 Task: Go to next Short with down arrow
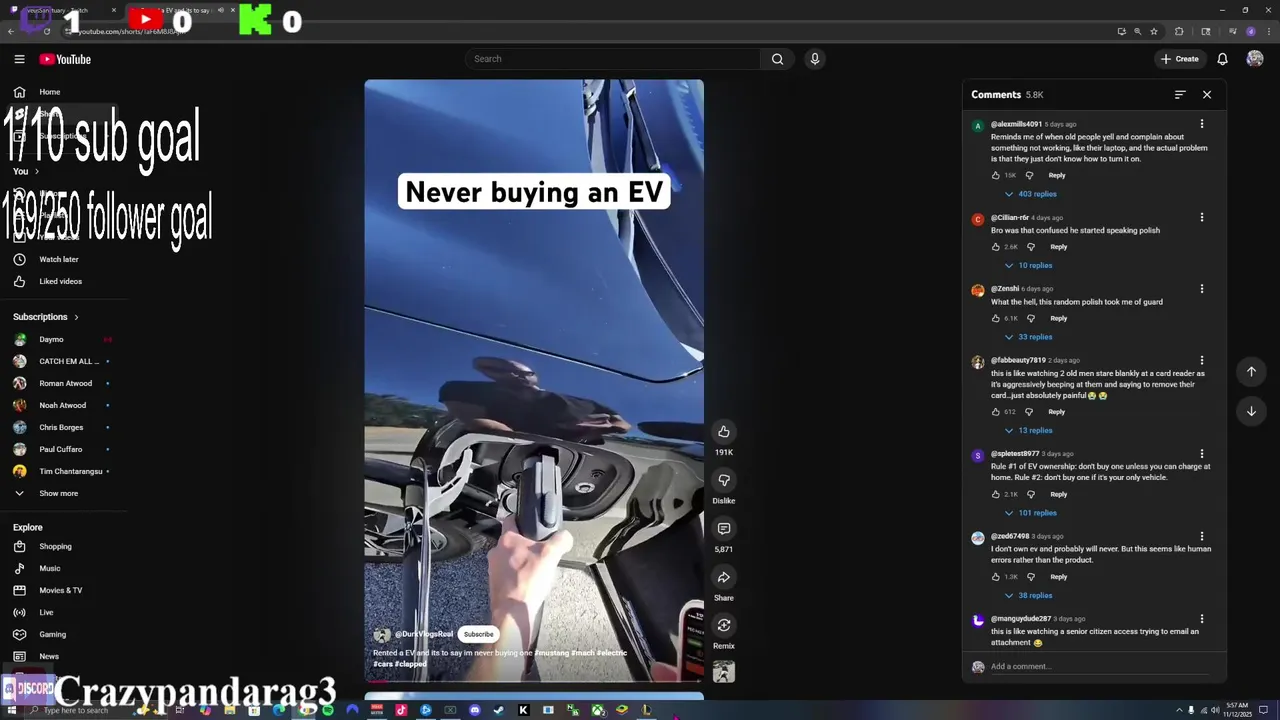coord(1251,411)
